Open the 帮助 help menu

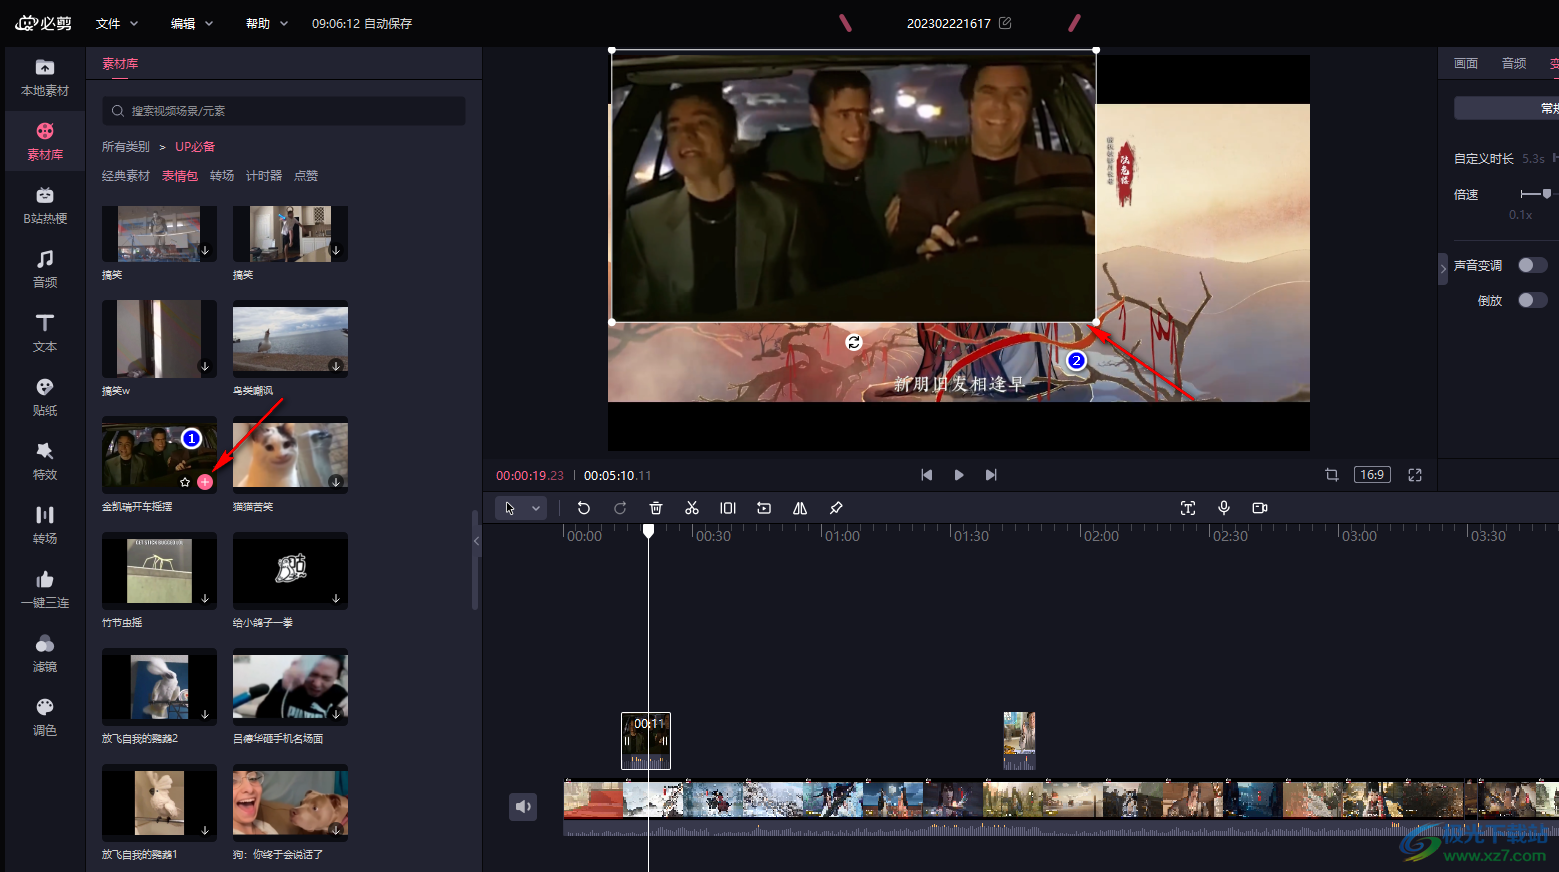(x=267, y=23)
